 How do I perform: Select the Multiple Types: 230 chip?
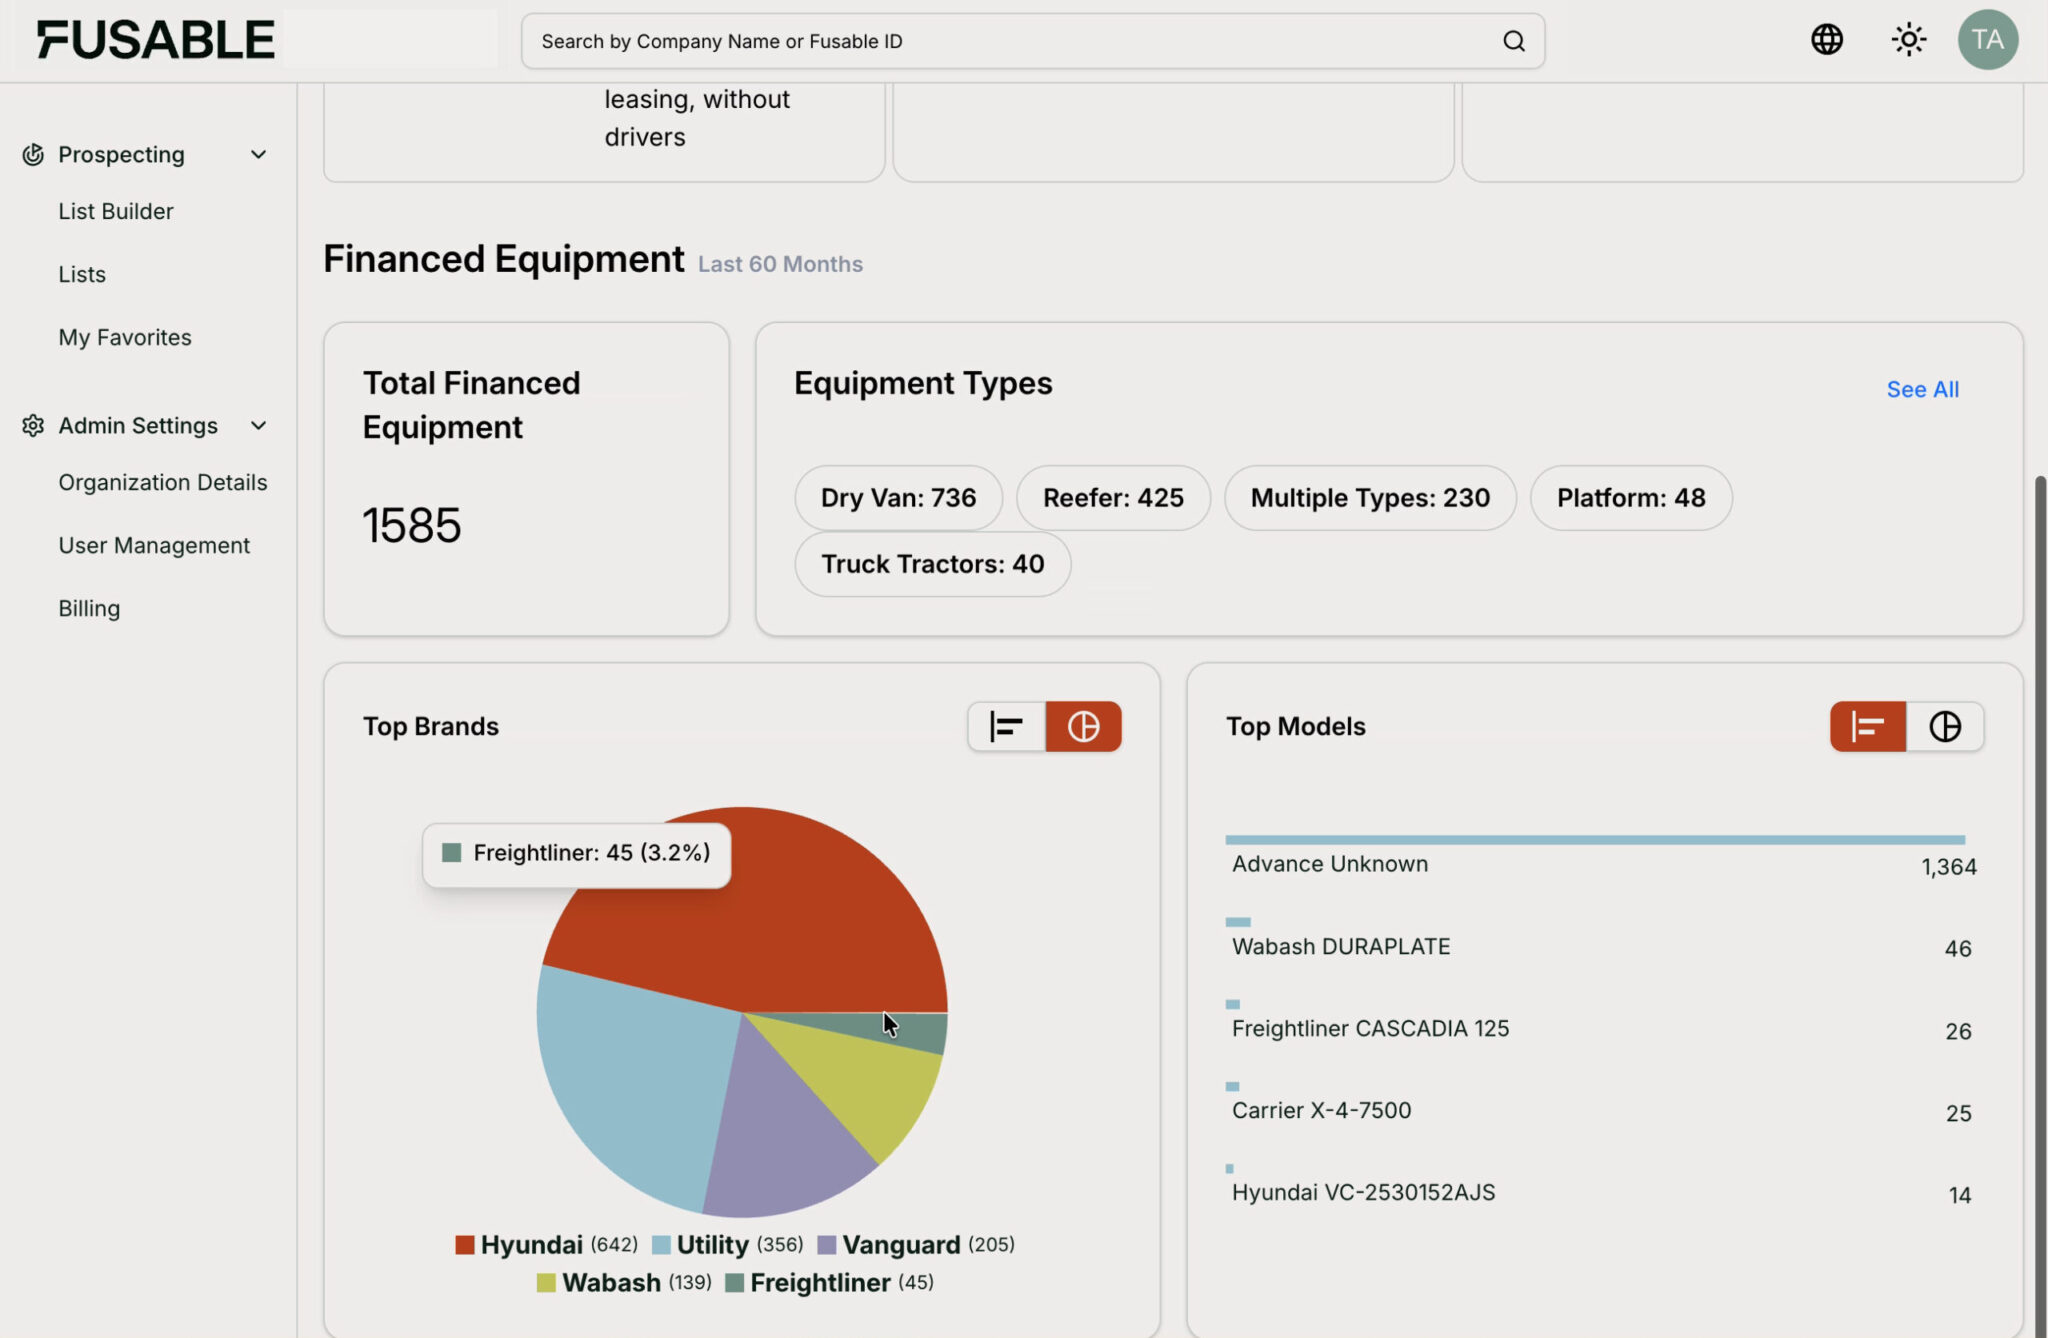click(1370, 497)
